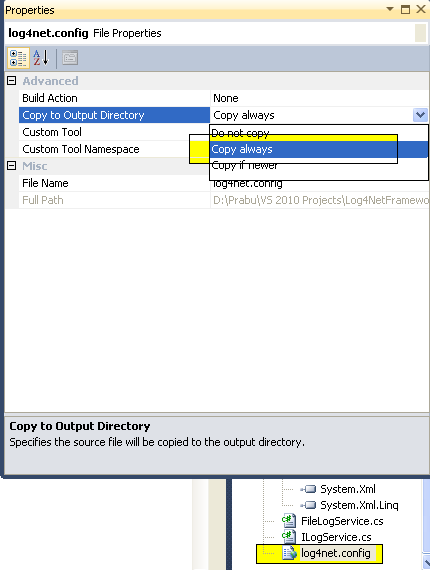Click the FileLogService.cs C# file icon
The width and height of the screenshot is (430, 570).
289,521
